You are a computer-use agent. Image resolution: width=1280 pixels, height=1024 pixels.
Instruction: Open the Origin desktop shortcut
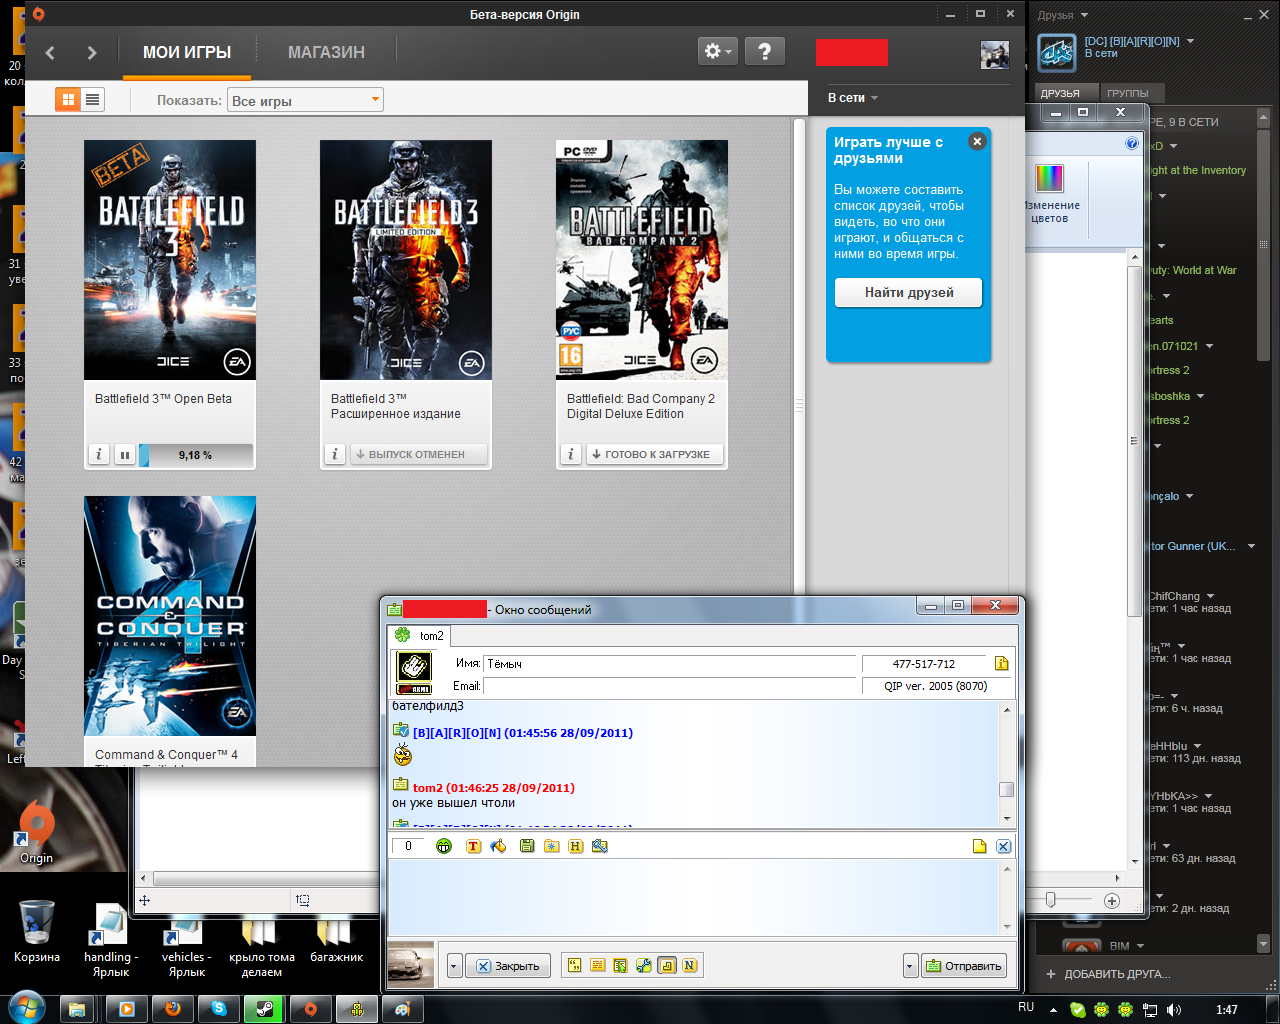click(x=36, y=831)
